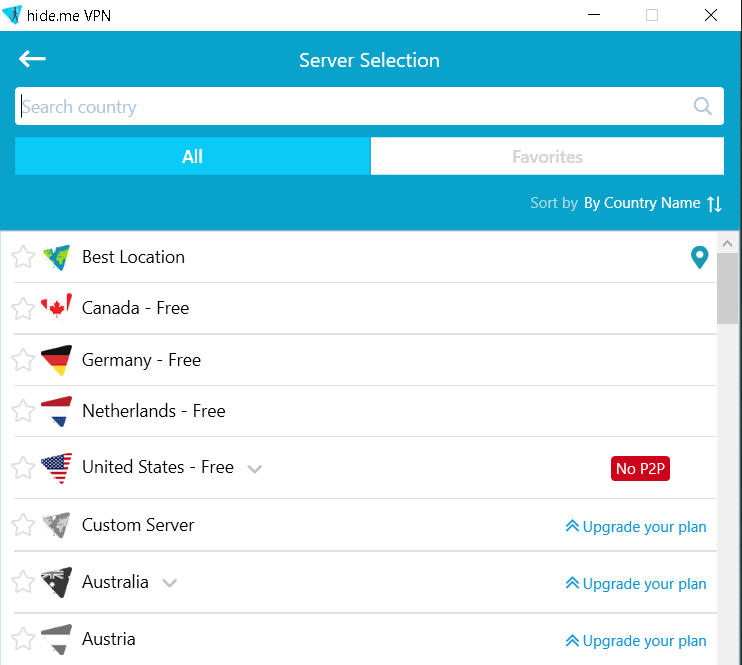The image size is (742, 665).
Task: Click the server list scrollbar thumb
Action: point(727,288)
